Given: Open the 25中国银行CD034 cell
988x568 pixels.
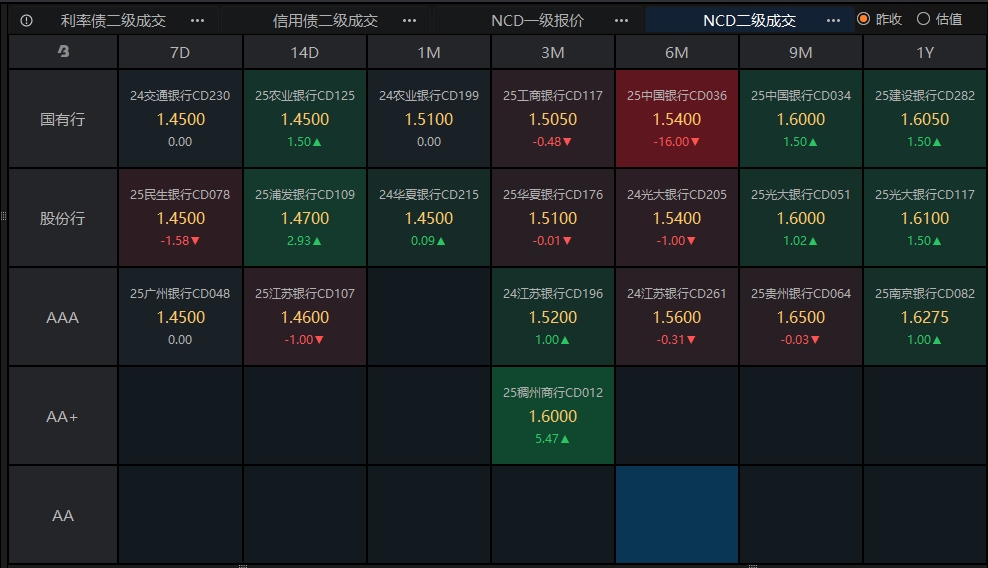Looking at the screenshot, I should point(801,119).
